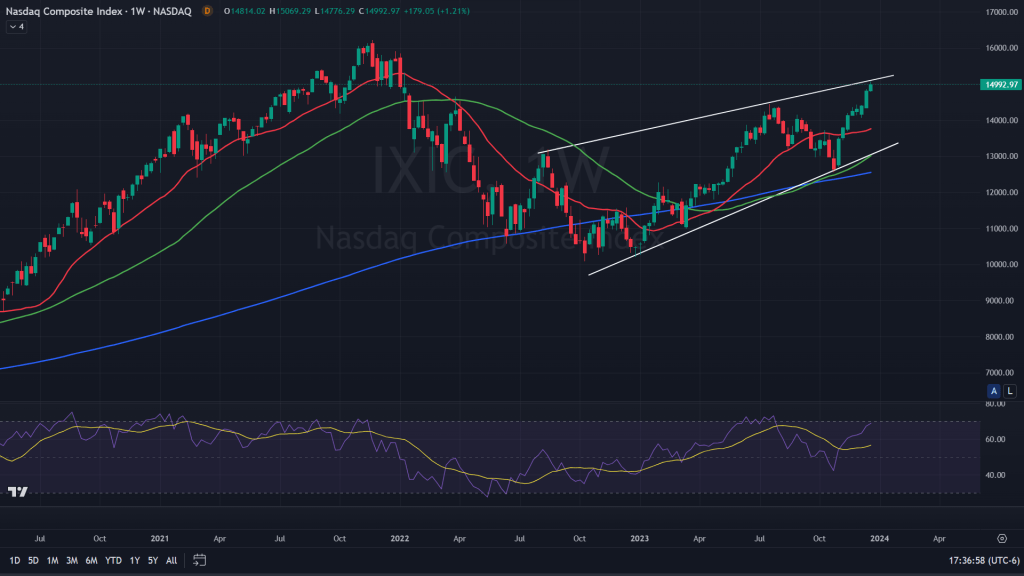Display All available chart history

click(x=172, y=560)
